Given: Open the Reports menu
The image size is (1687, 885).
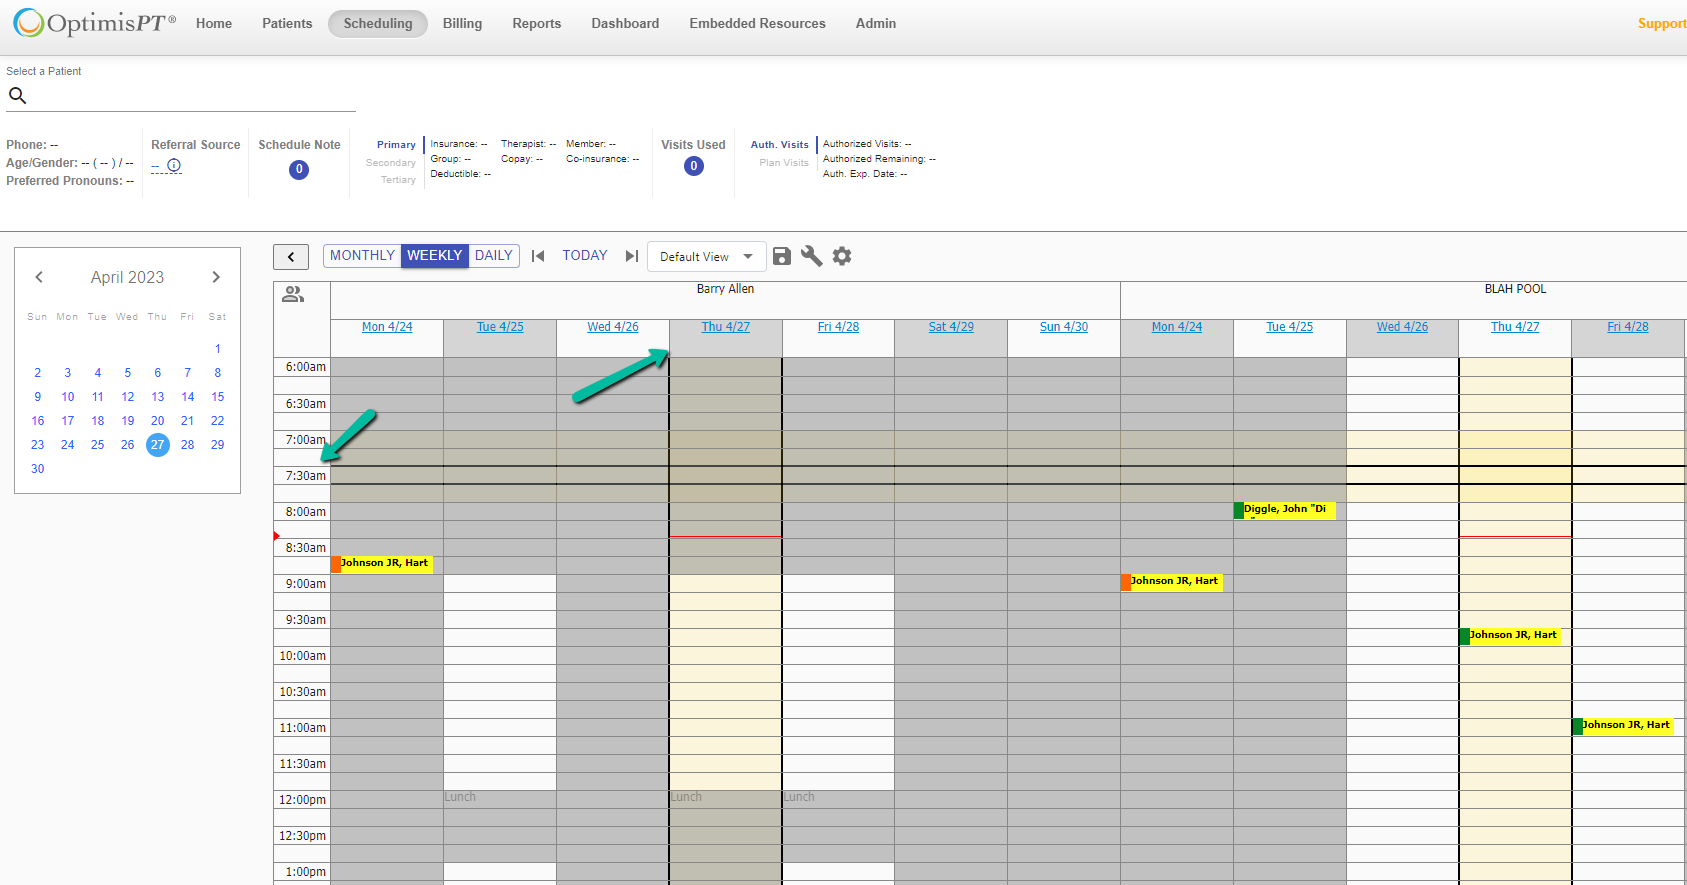Looking at the screenshot, I should click(537, 23).
